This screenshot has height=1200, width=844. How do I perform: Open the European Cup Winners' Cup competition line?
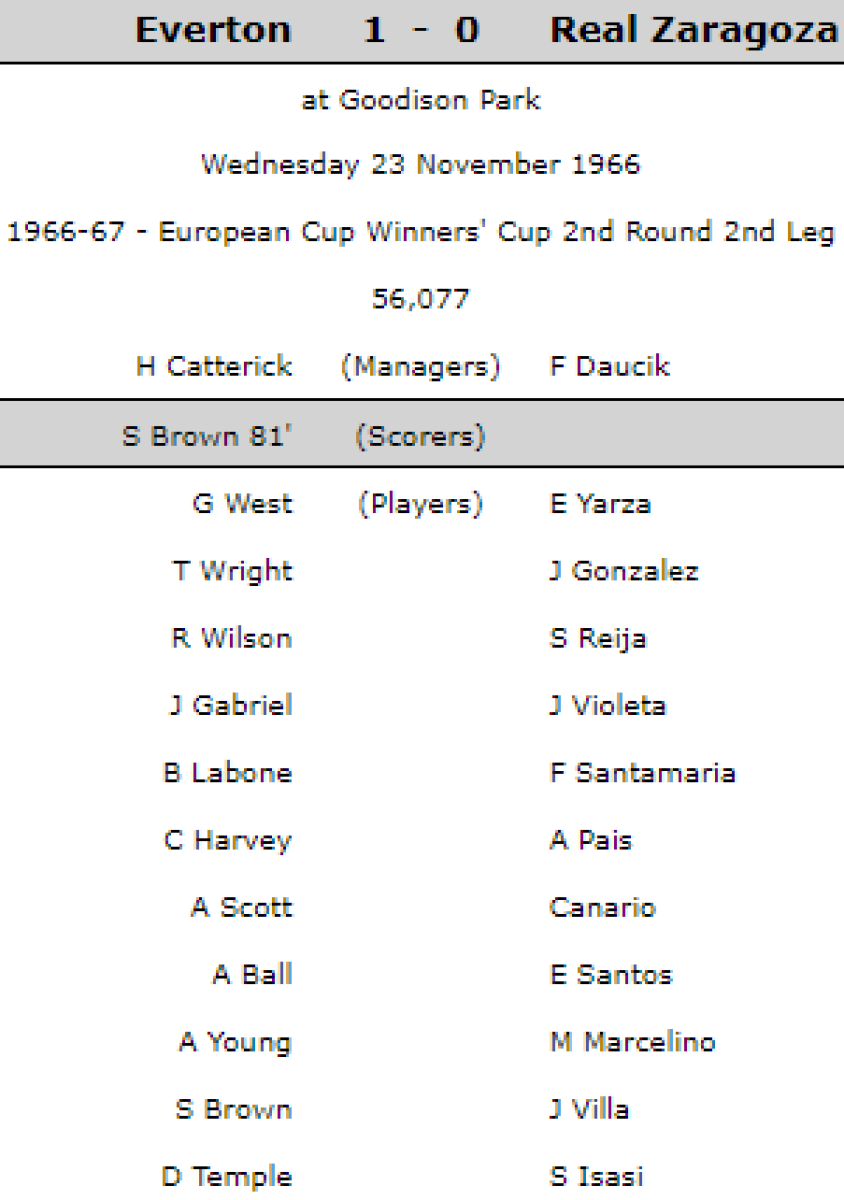click(421, 232)
